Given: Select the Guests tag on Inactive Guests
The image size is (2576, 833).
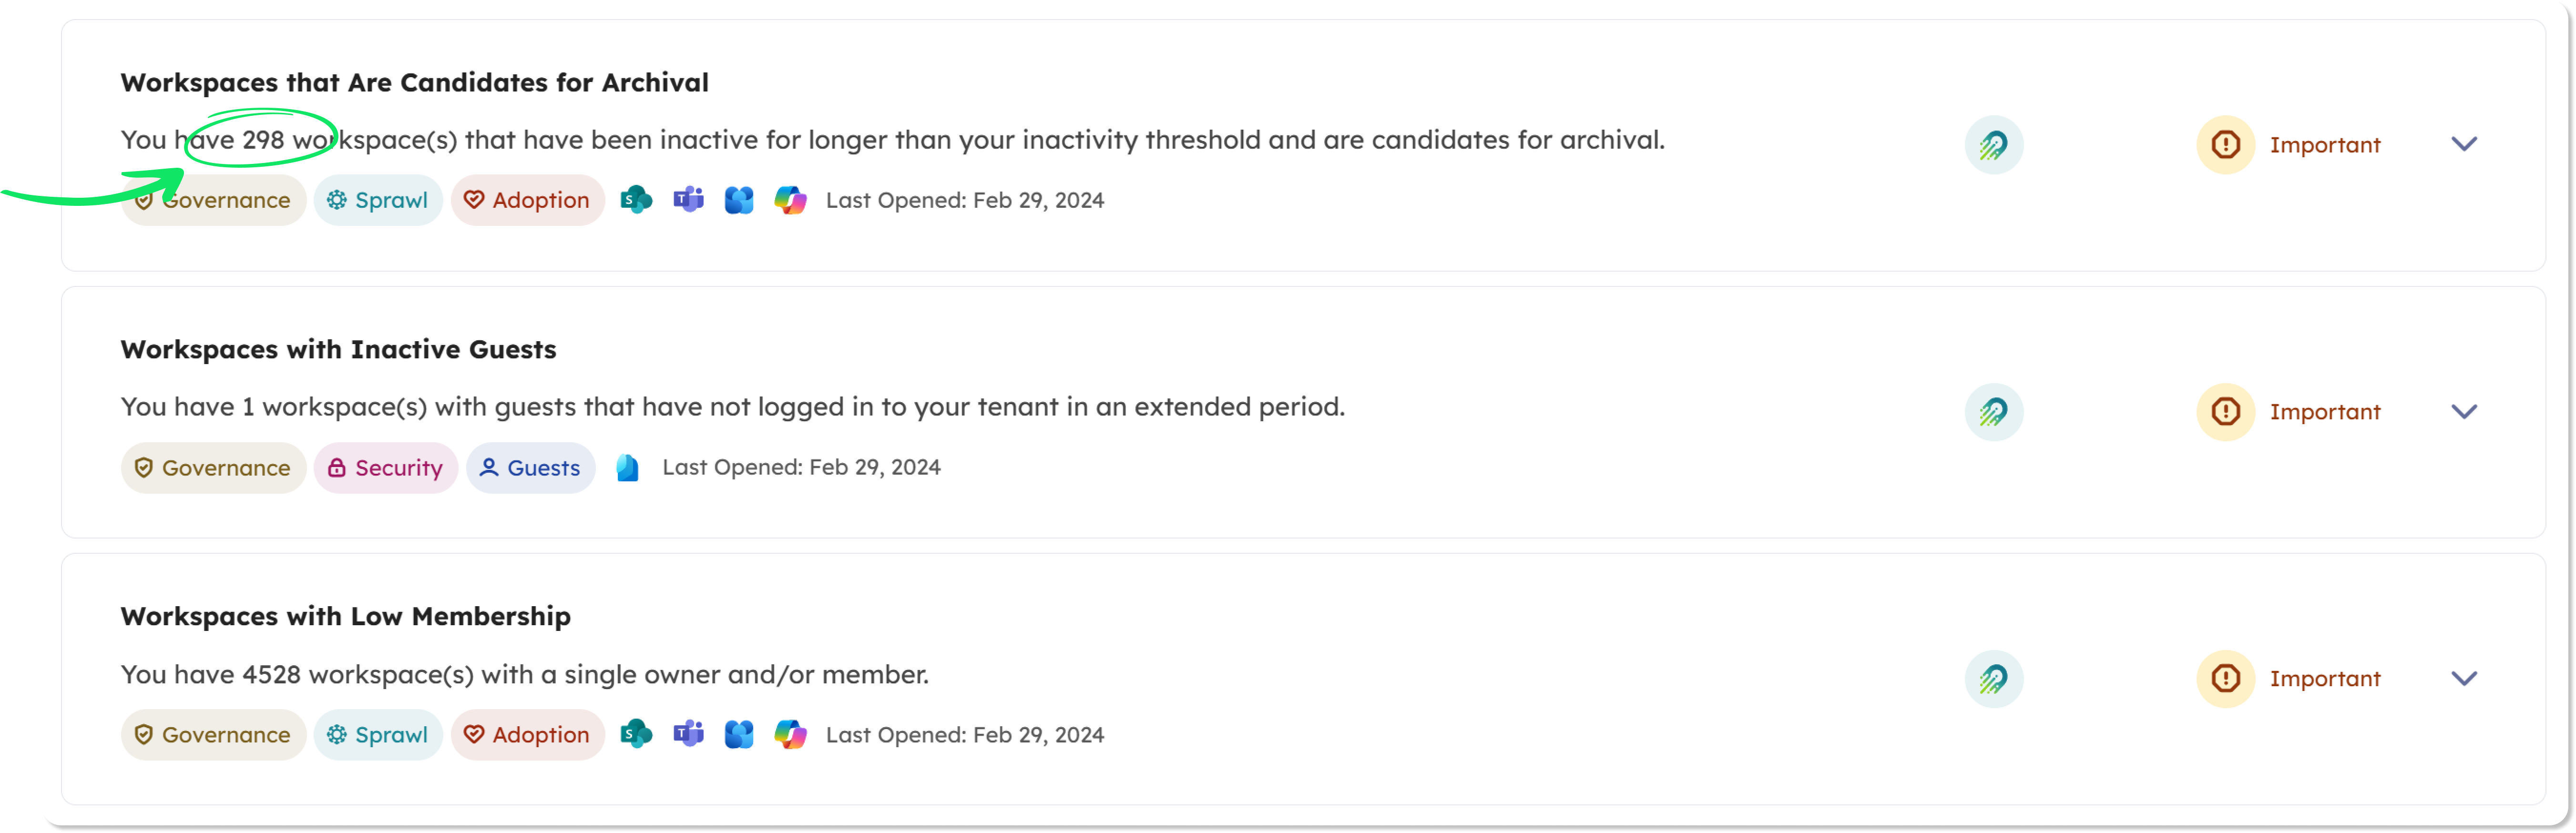Looking at the screenshot, I should 530,467.
